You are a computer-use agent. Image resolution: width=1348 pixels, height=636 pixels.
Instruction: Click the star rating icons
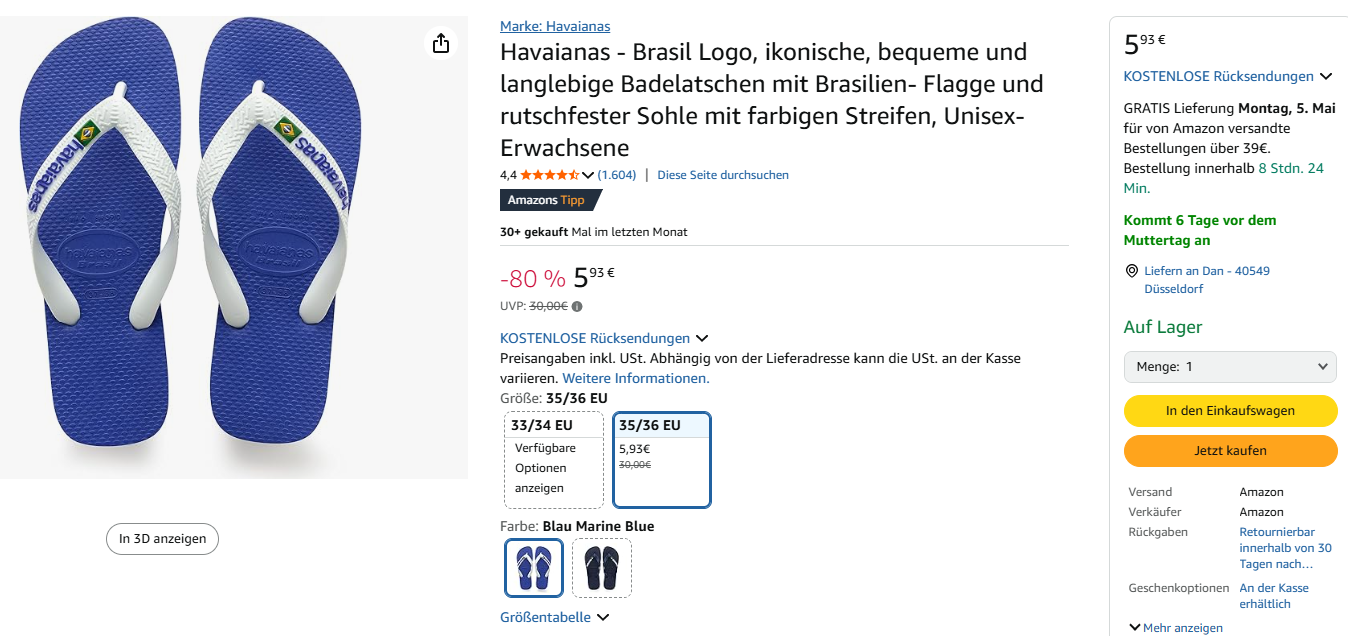[549, 175]
